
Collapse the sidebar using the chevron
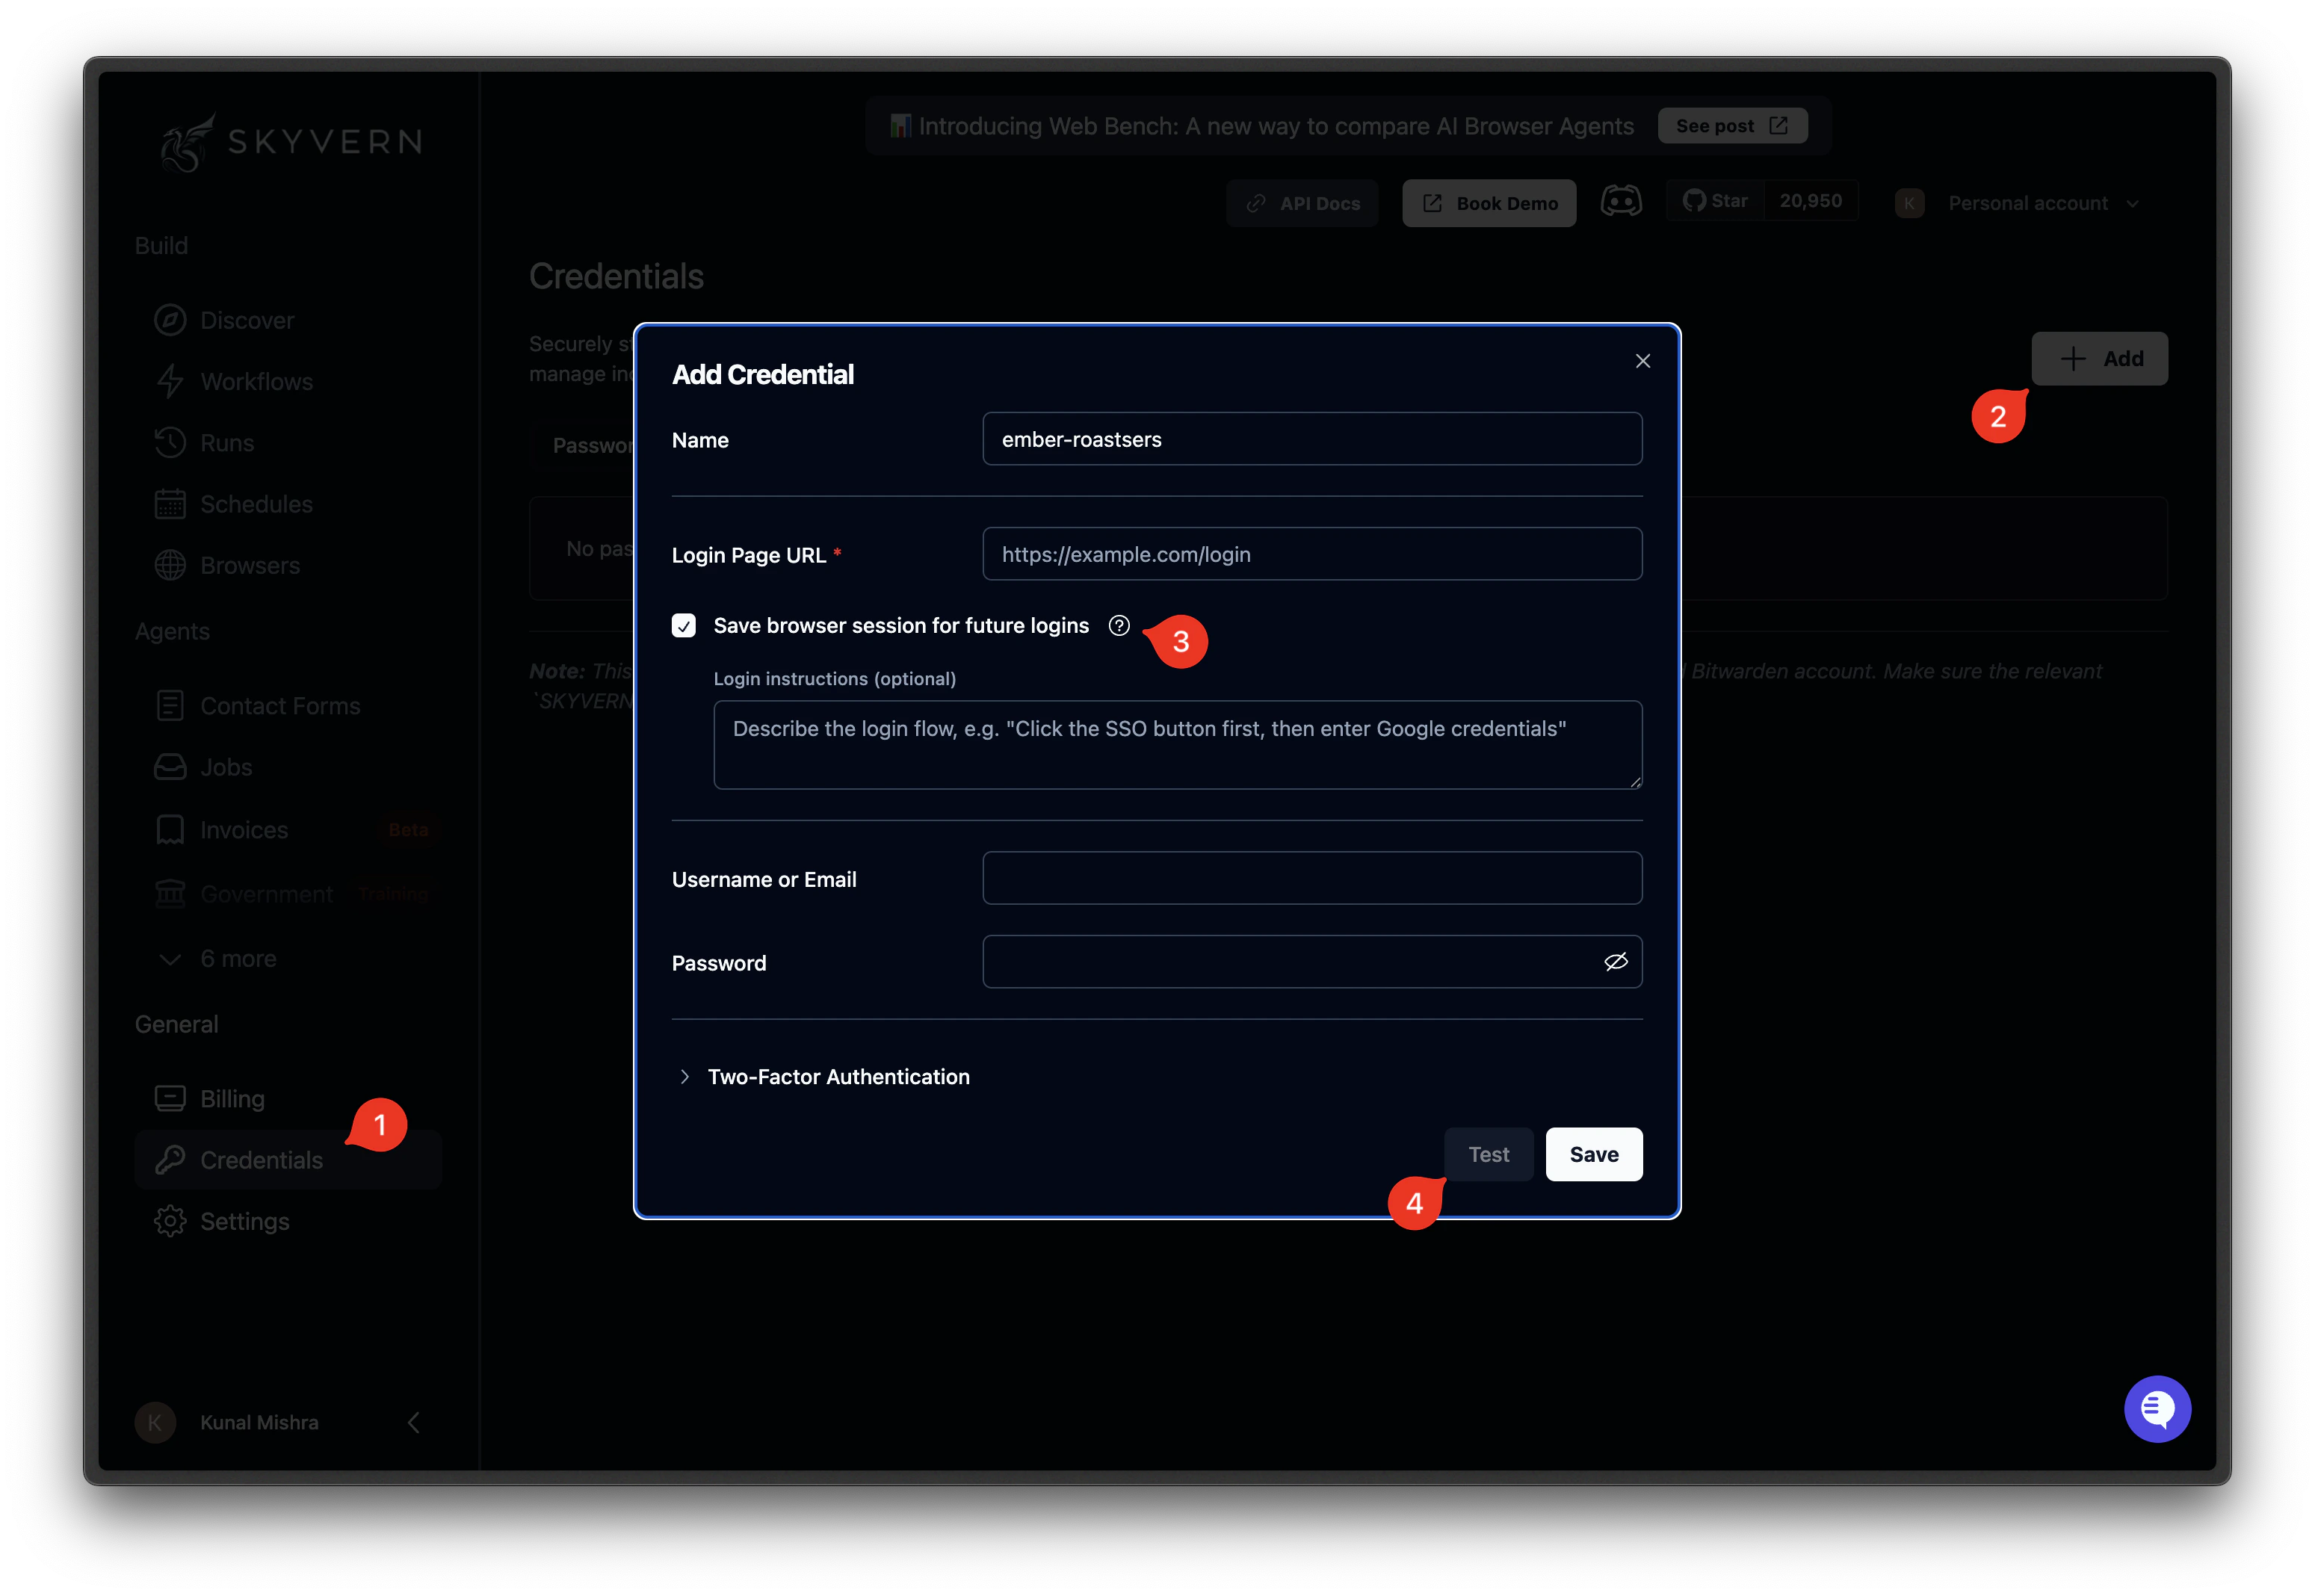click(413, 1422)
